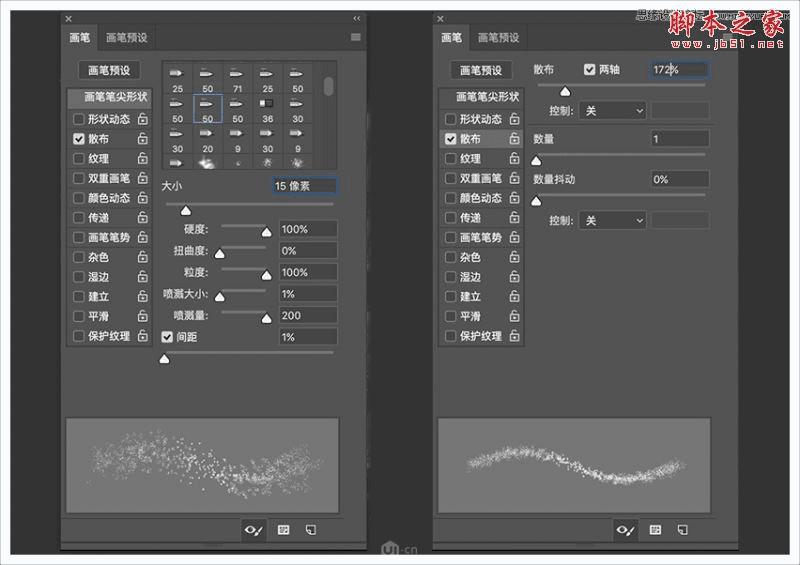Enable 传递 checkbox in right panel

[x=451, y=217]
